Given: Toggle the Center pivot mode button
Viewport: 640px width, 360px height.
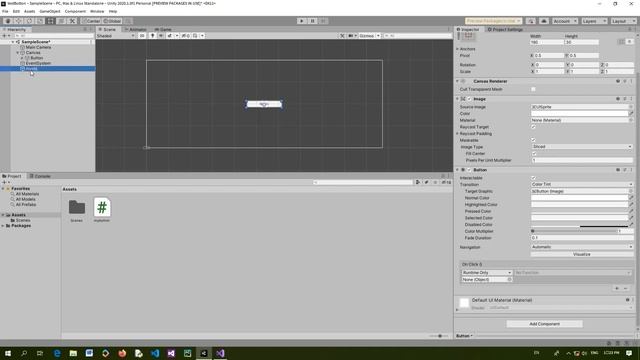Looking at the screenshot, I should (x=91, y=21).
